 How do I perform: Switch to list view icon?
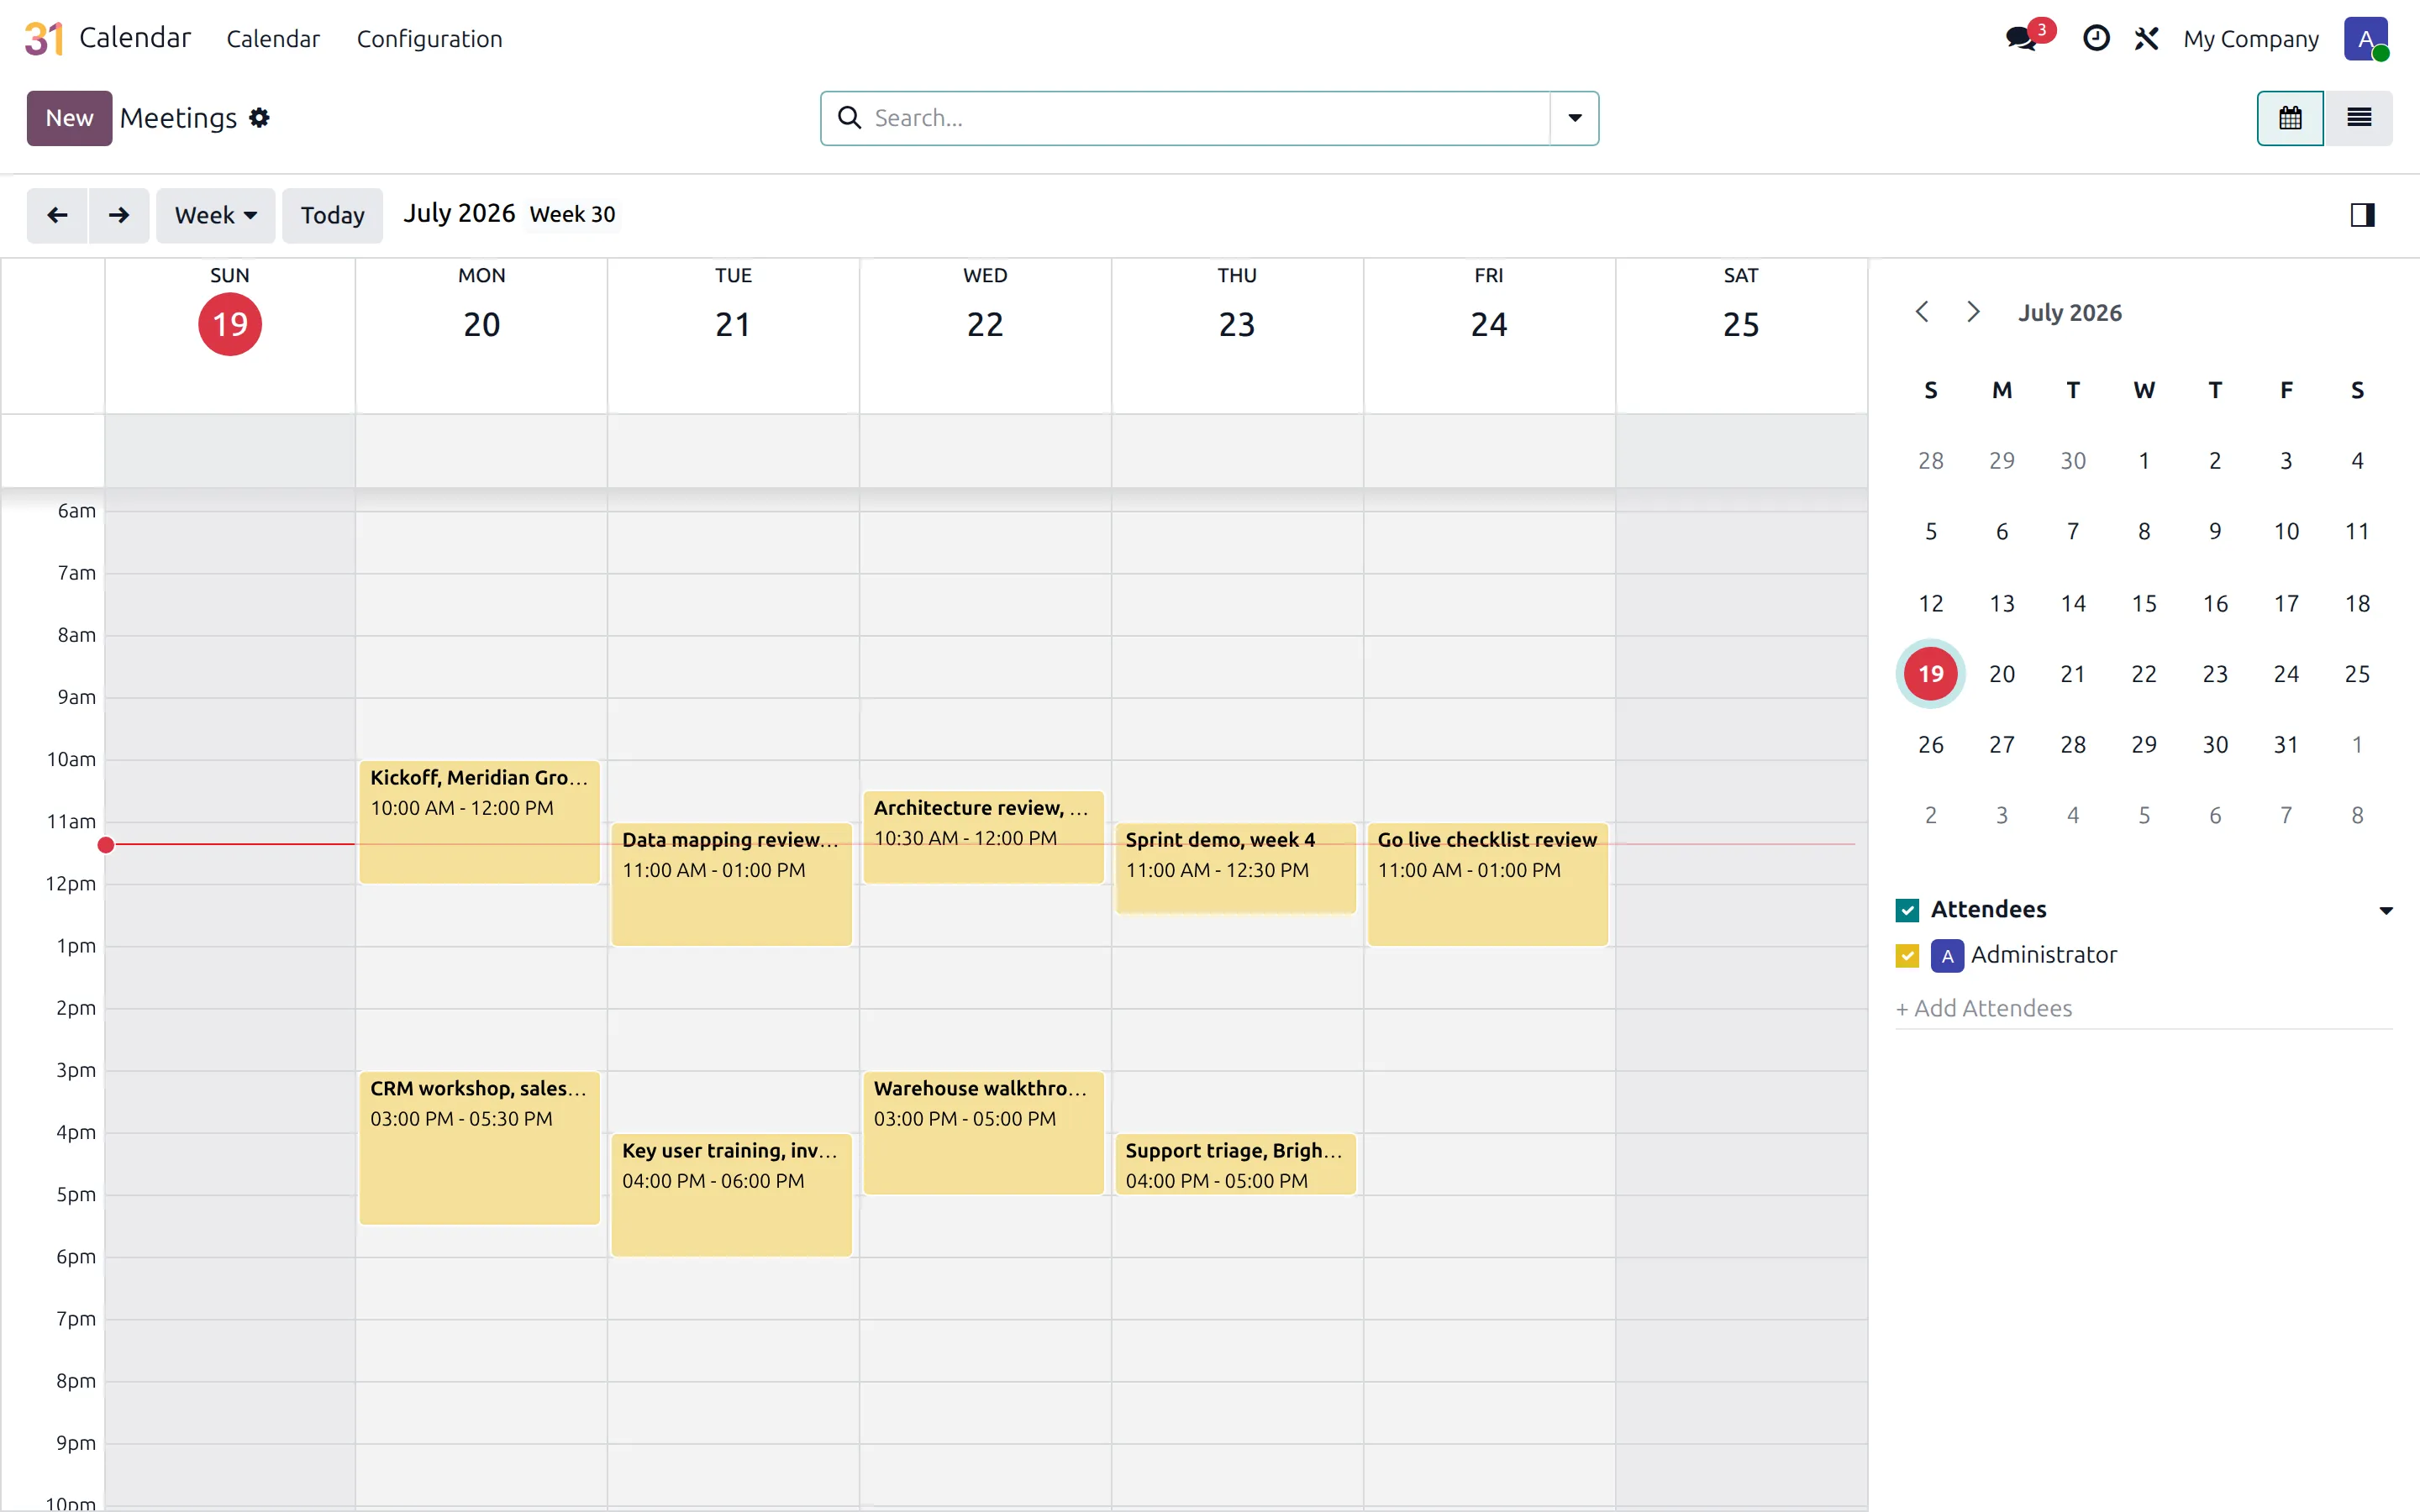2359,118
